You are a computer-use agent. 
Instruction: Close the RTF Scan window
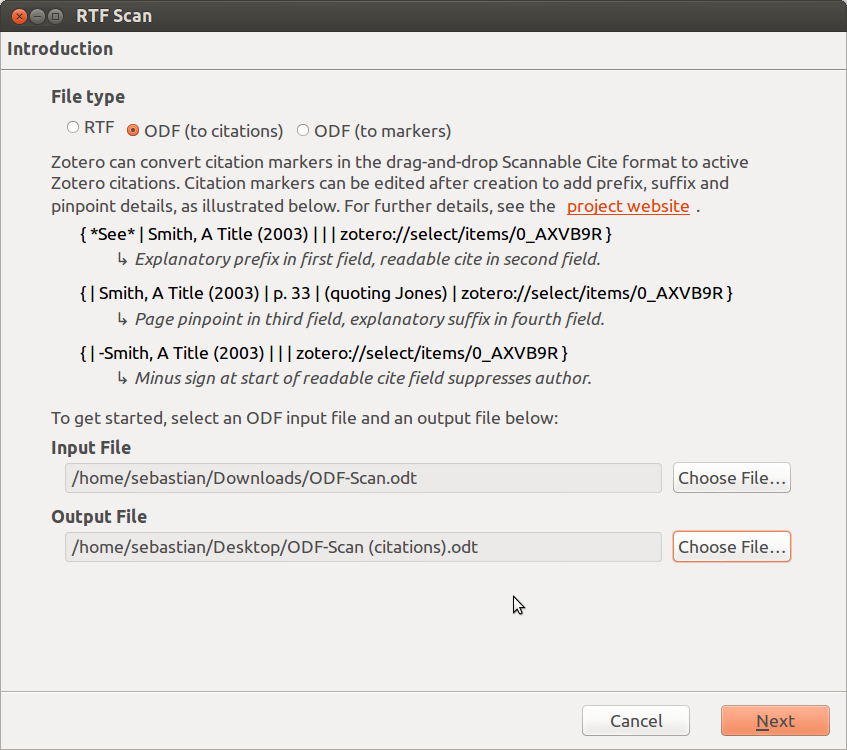pyautogui.click(x=19, y=16)
